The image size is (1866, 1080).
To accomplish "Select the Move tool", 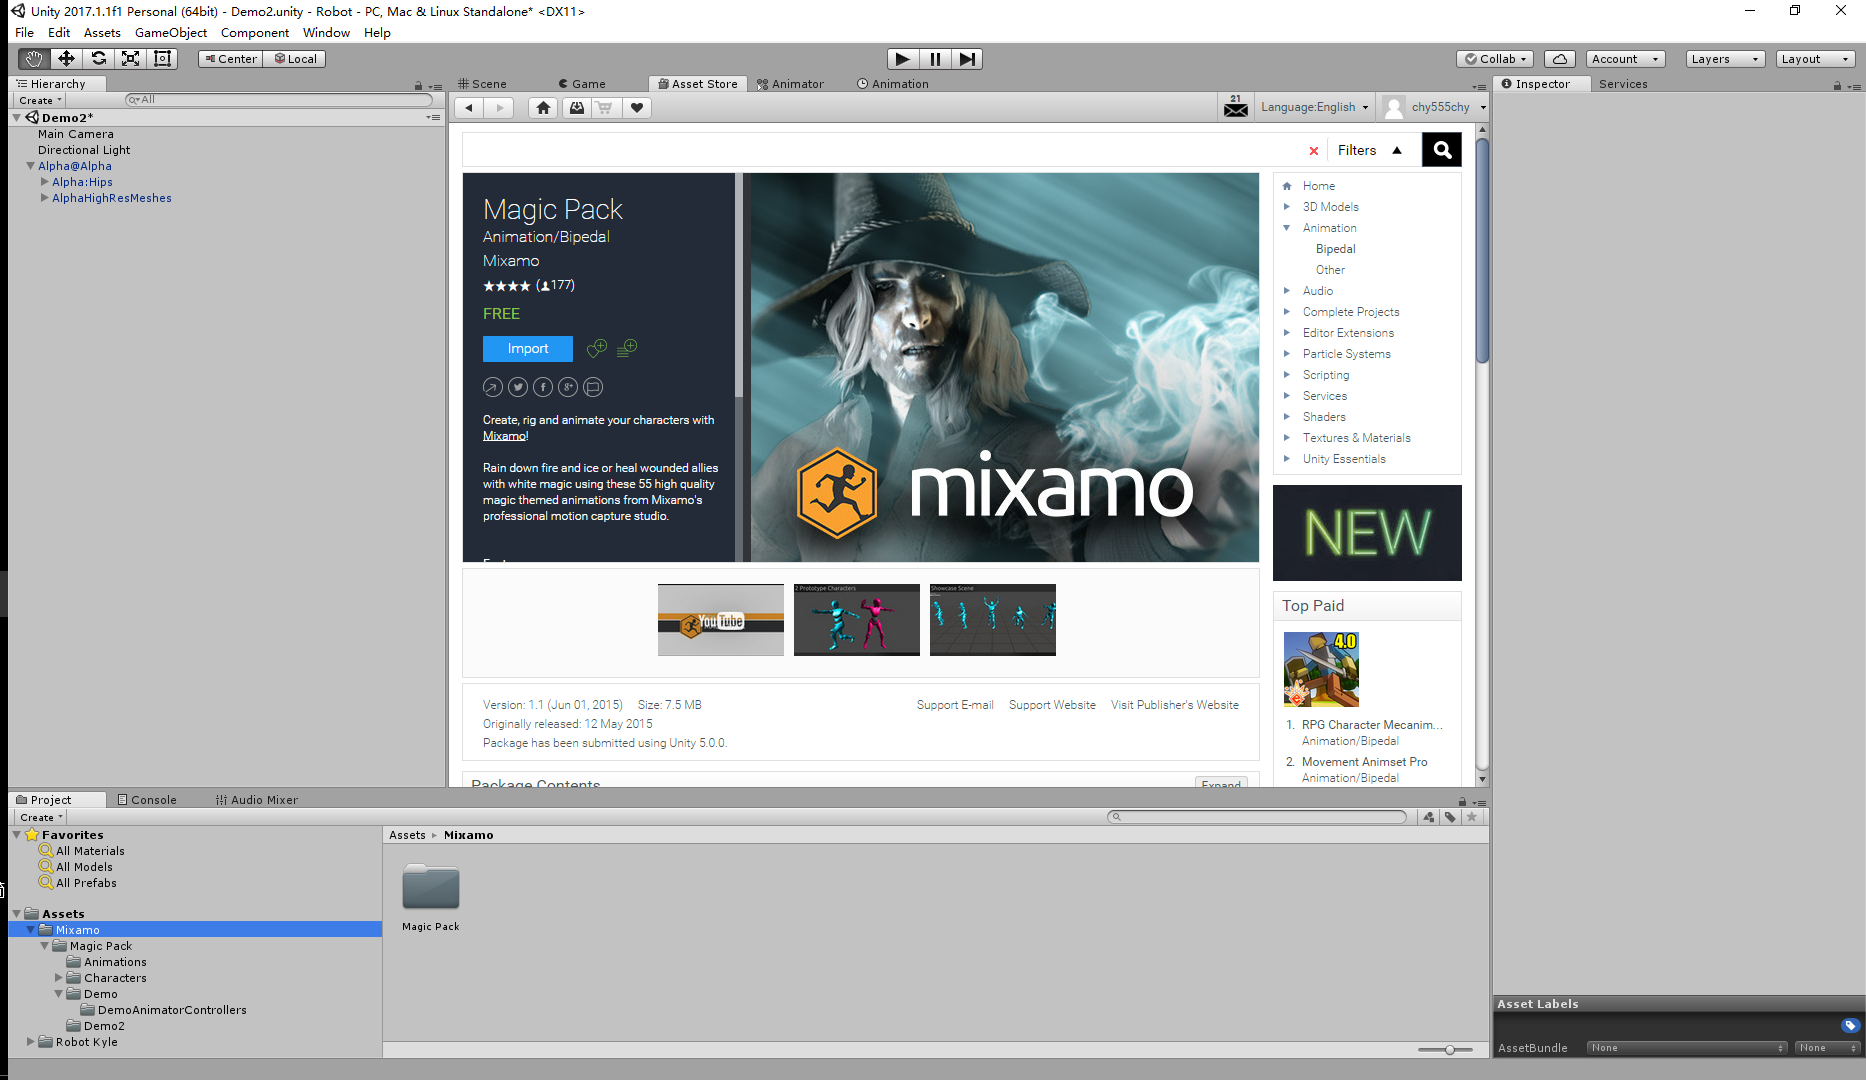I will pos(66,59).
